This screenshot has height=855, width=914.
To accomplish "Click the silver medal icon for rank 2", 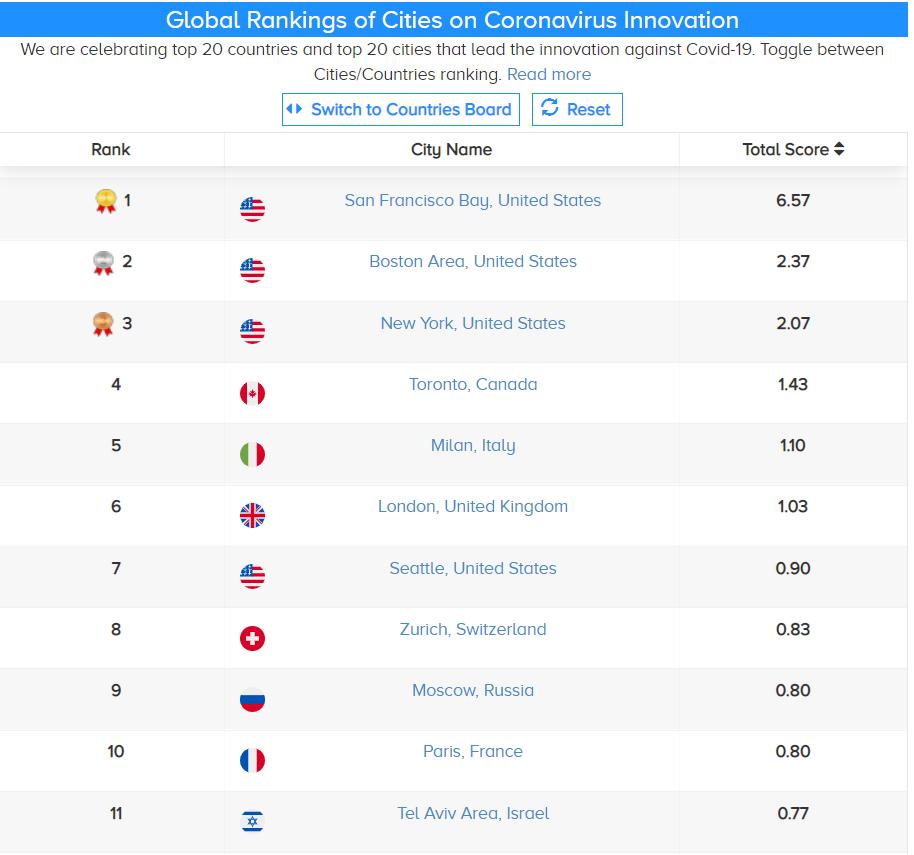I will point(103,263).
